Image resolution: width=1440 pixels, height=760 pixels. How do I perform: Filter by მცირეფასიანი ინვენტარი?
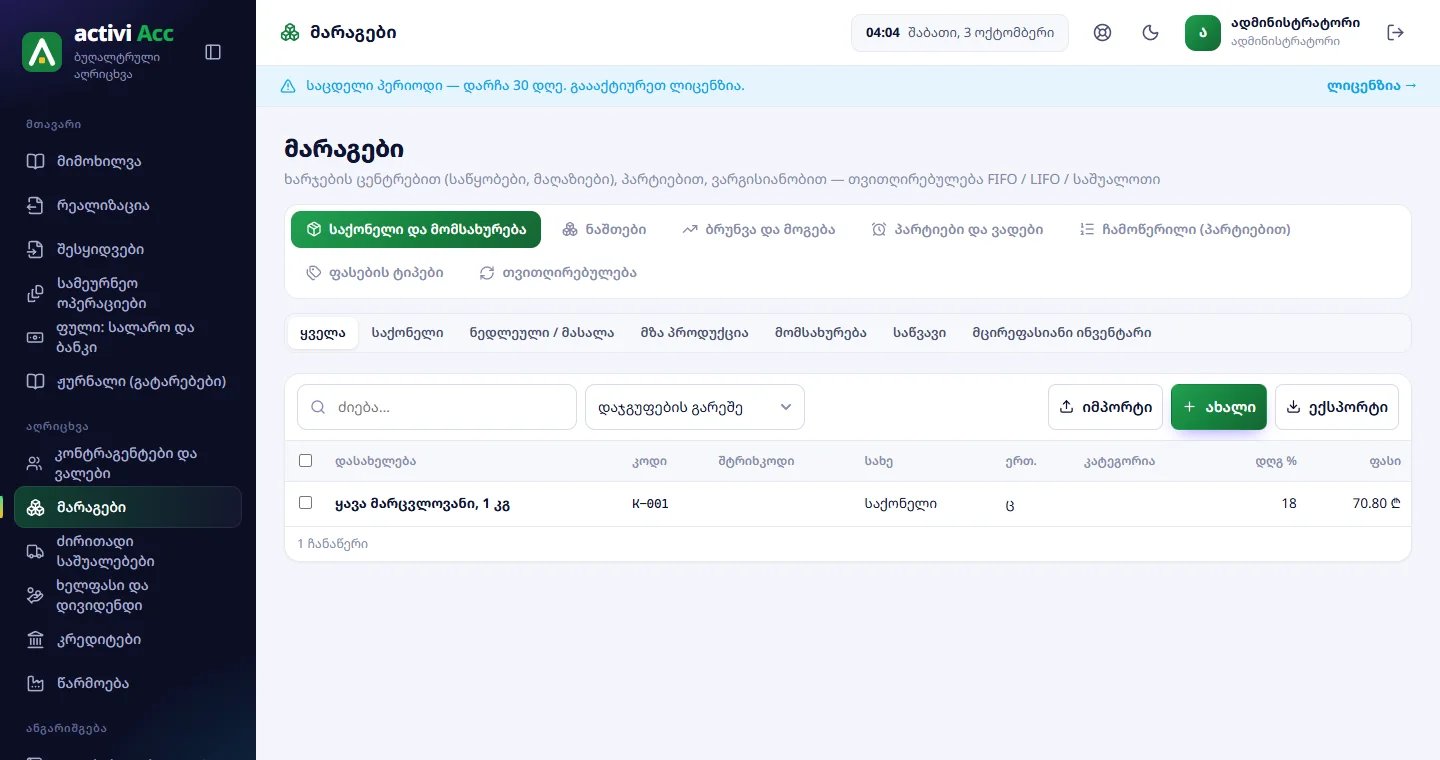tap(1062, 333)
